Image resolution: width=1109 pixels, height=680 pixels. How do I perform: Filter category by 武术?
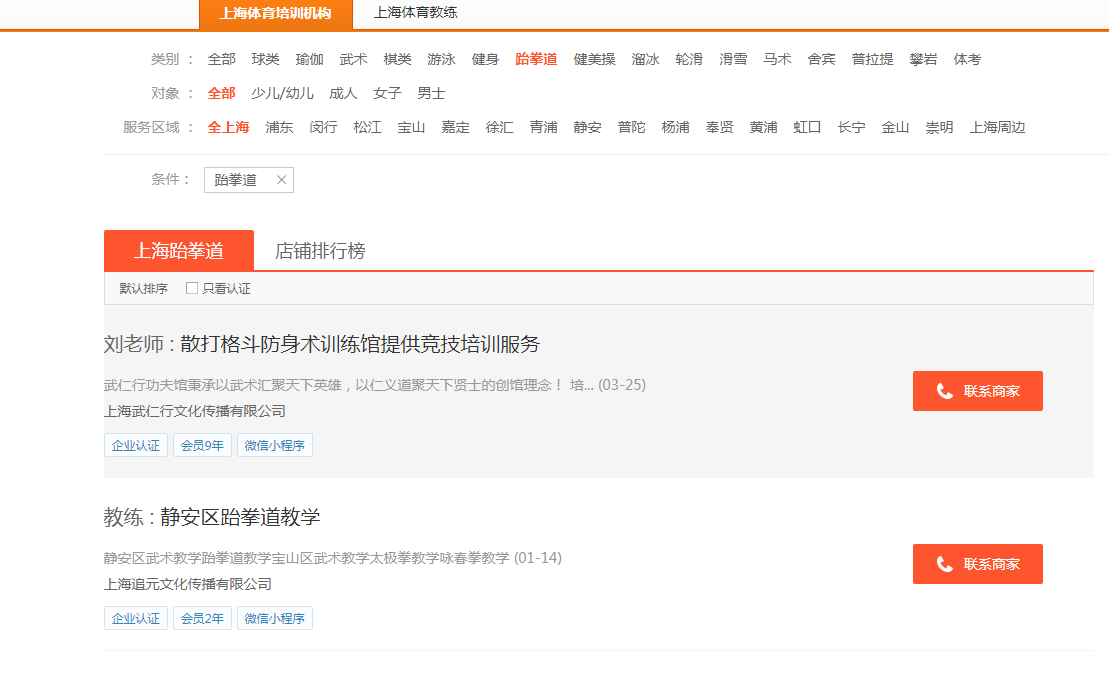[353, 59]
